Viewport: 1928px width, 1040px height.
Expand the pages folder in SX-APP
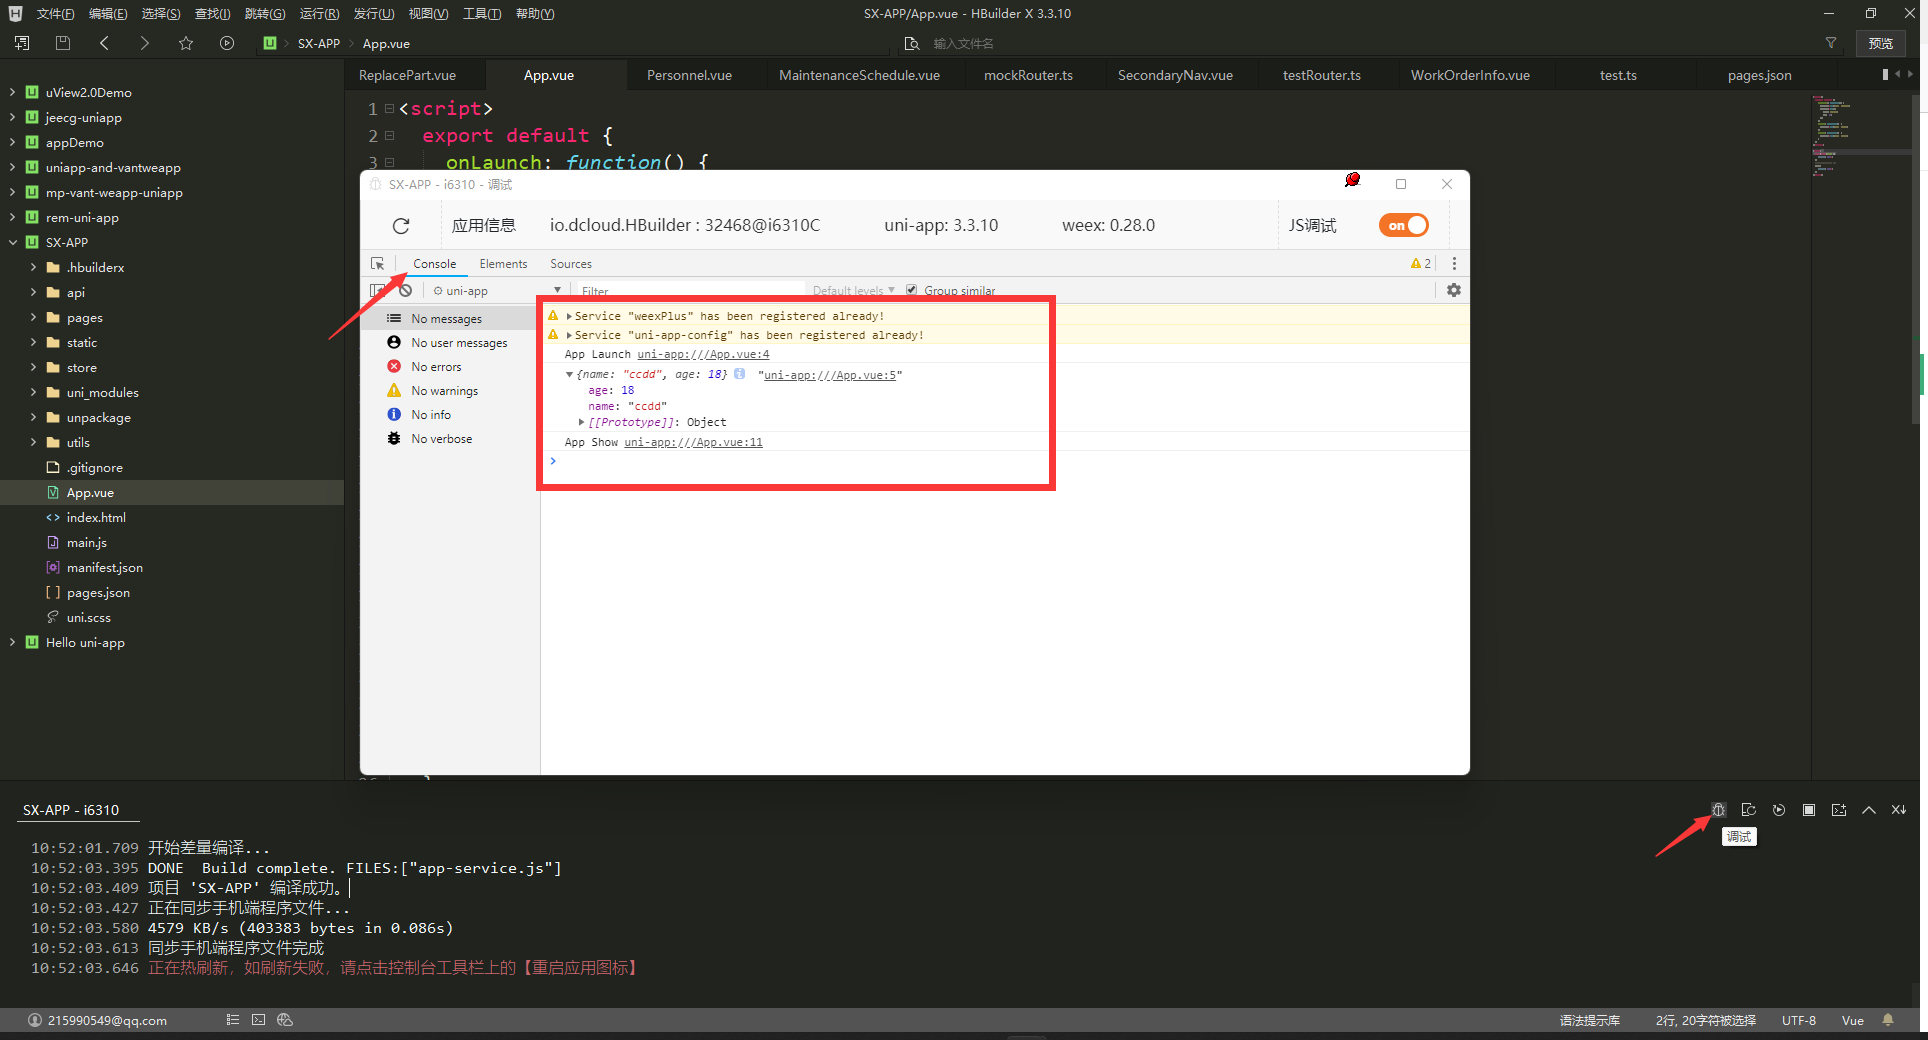pyautogui.click(x=34, y=318)
